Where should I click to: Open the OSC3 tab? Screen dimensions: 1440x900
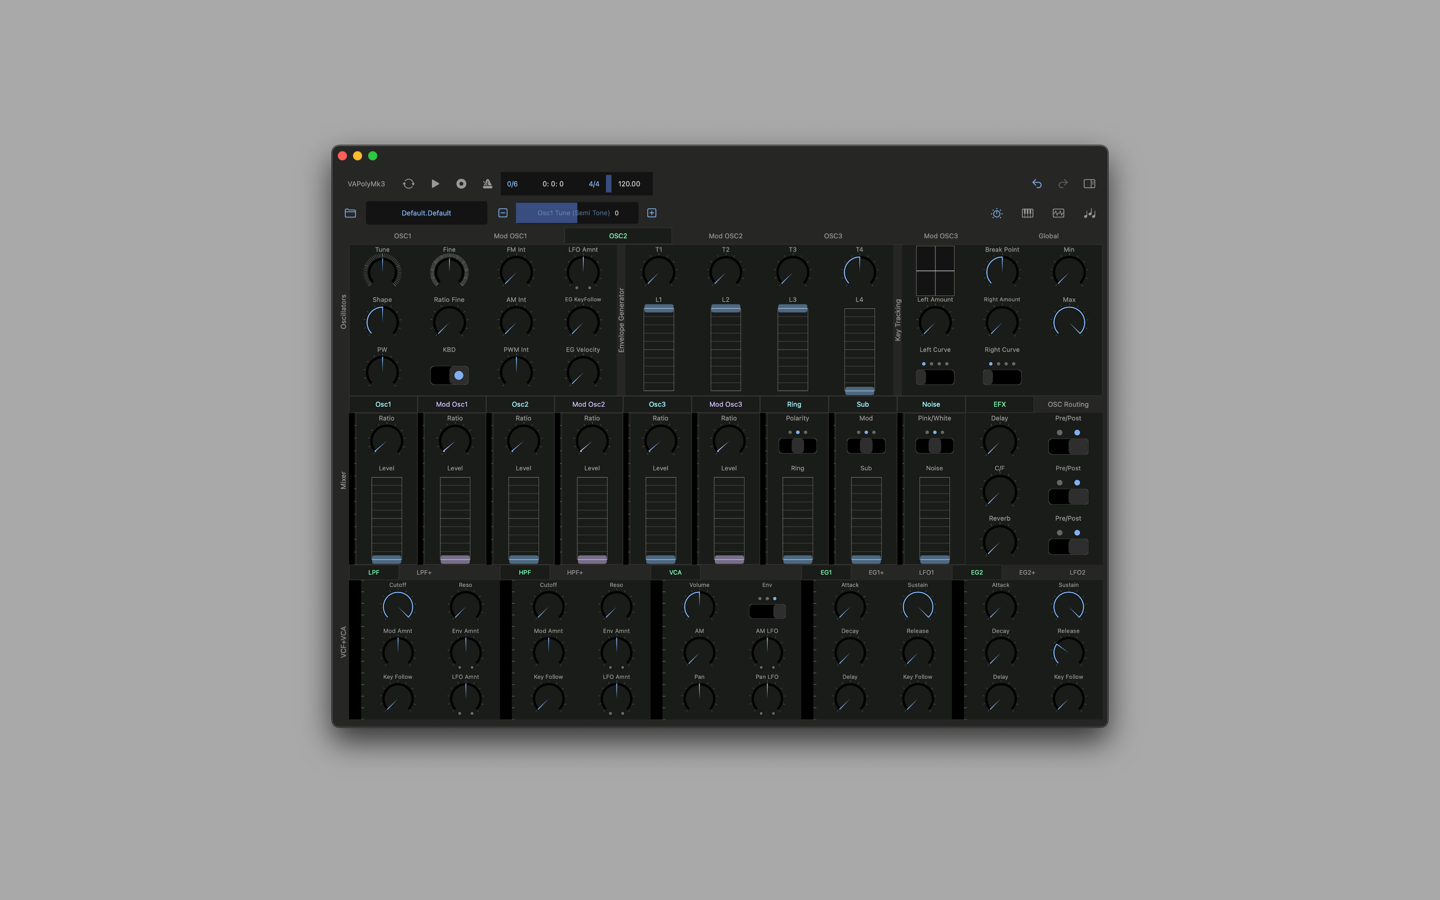833,236
